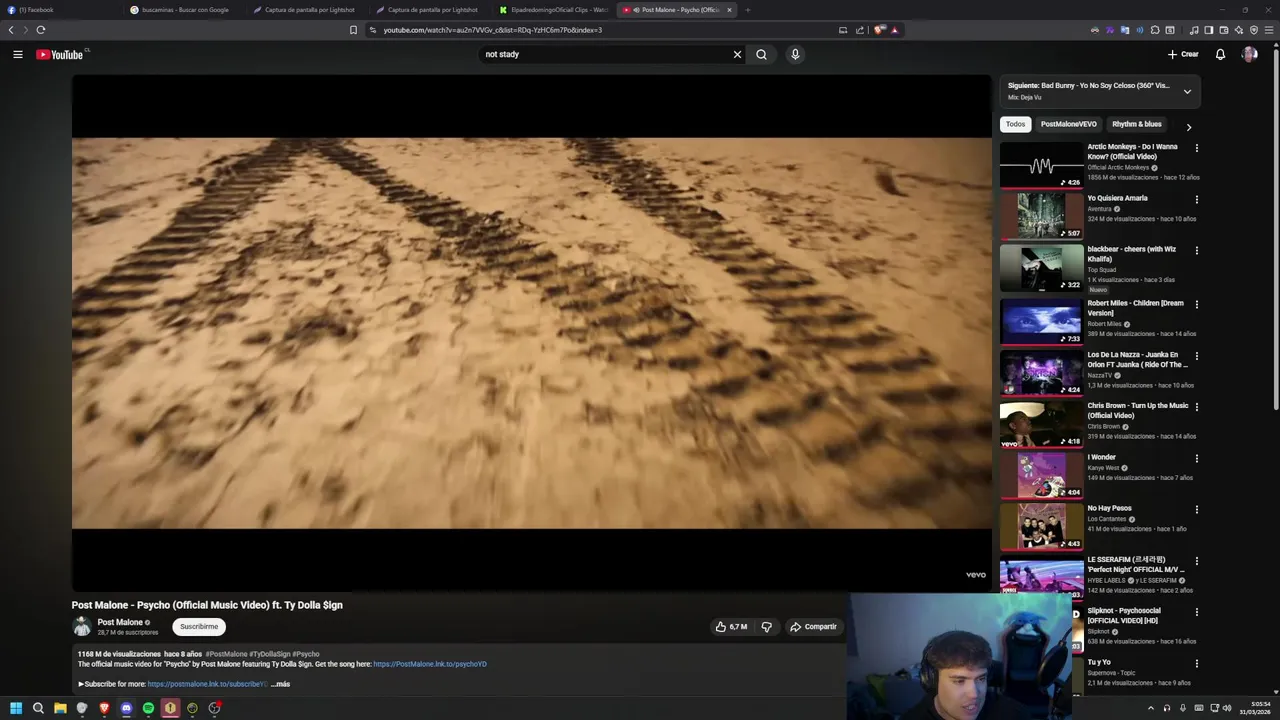Open the PostMalone.lnk.to/psychoYD link

430,664
